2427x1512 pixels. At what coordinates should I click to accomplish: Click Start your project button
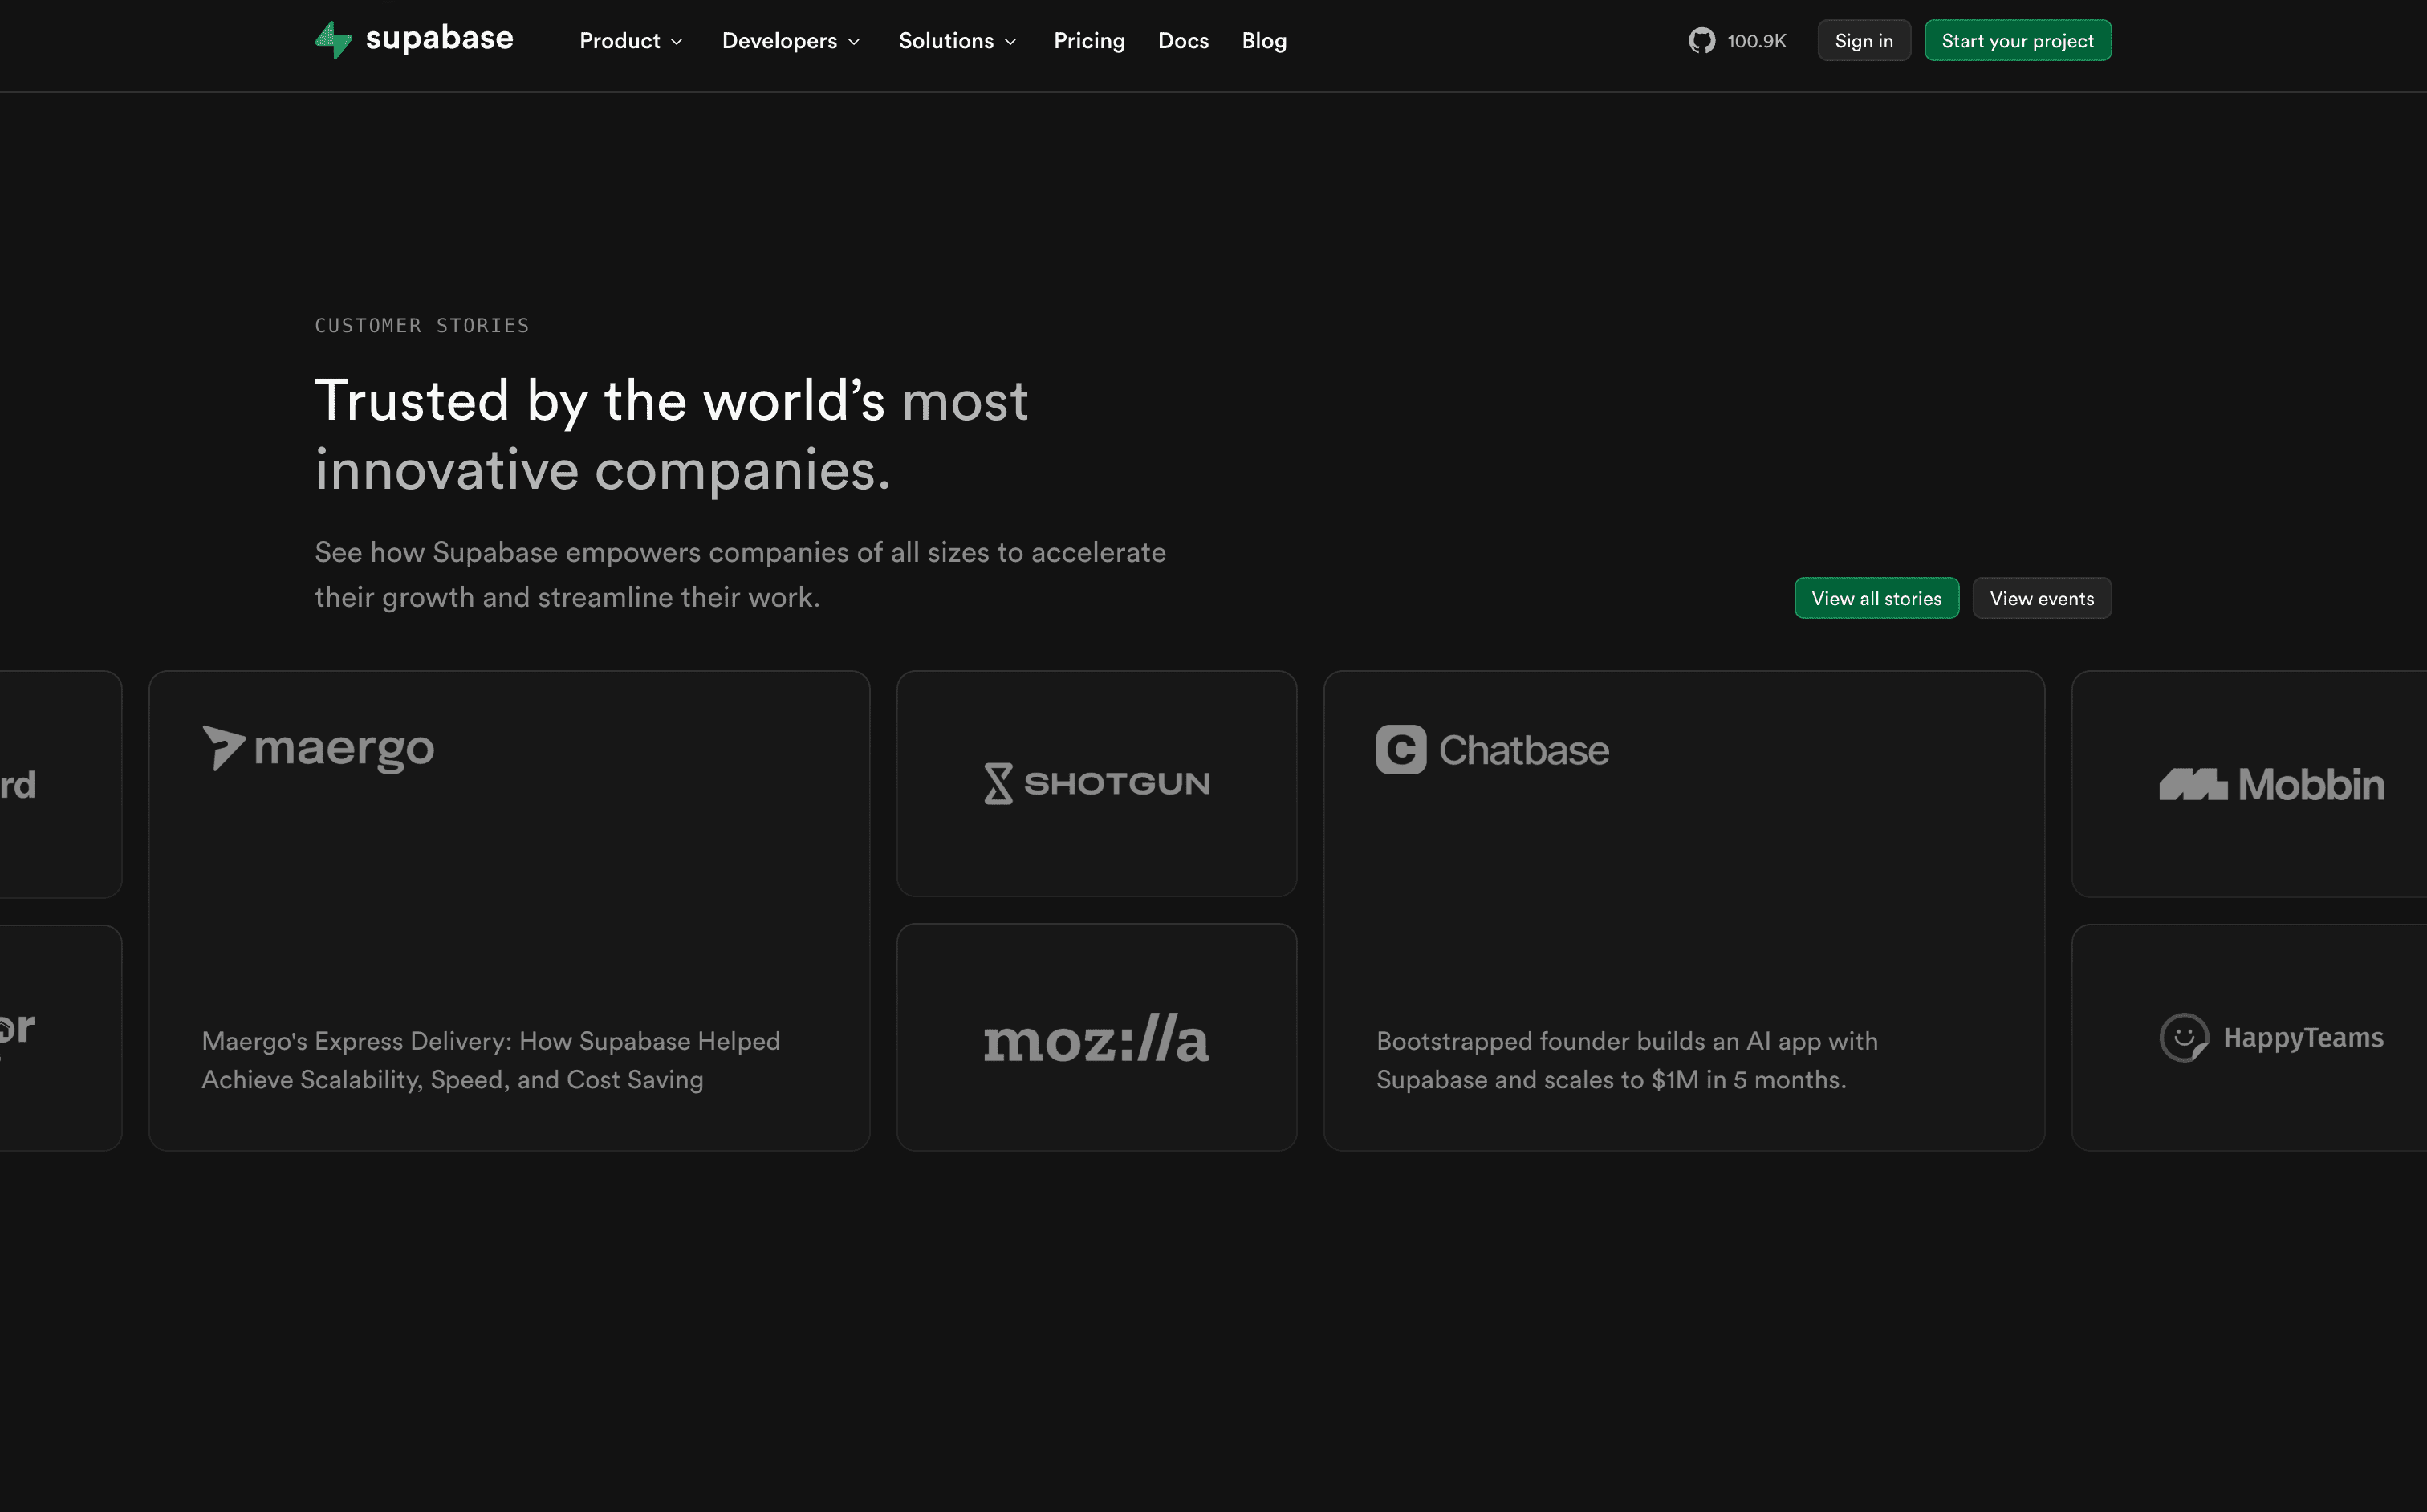pos(2017,41)
